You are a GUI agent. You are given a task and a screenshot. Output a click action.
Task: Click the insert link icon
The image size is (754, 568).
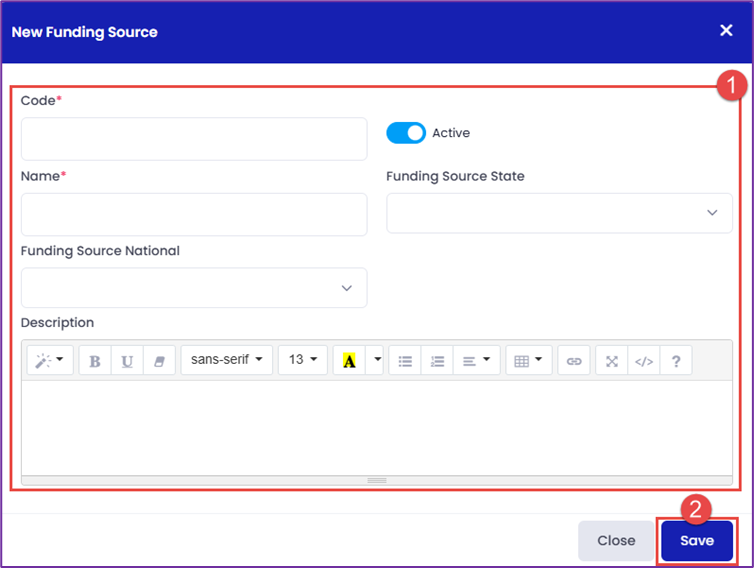(x=574, y=360)
